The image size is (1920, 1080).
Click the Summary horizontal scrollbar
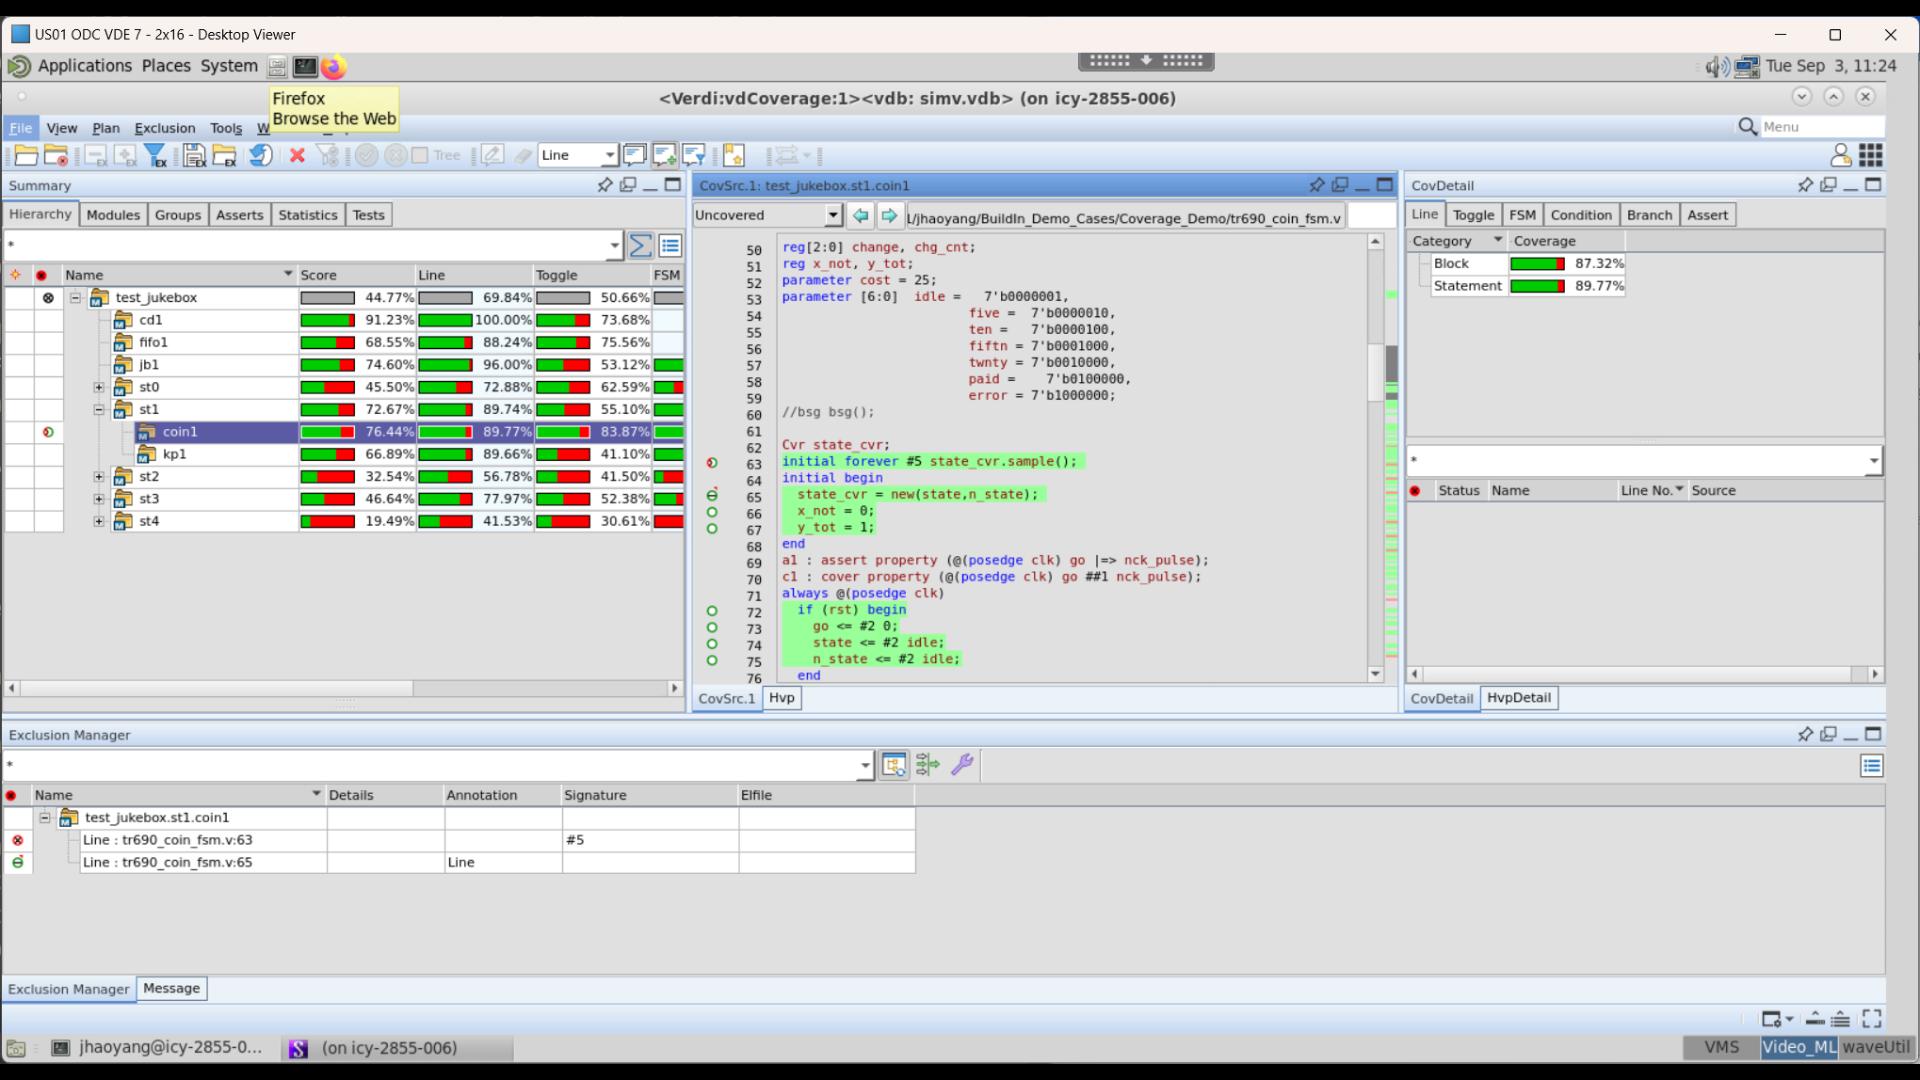tap(216, 688)
